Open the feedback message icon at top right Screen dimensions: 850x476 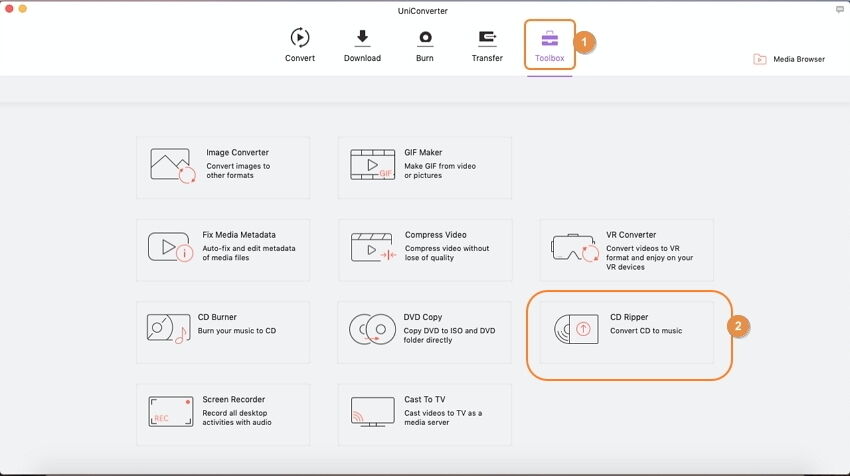840,10
